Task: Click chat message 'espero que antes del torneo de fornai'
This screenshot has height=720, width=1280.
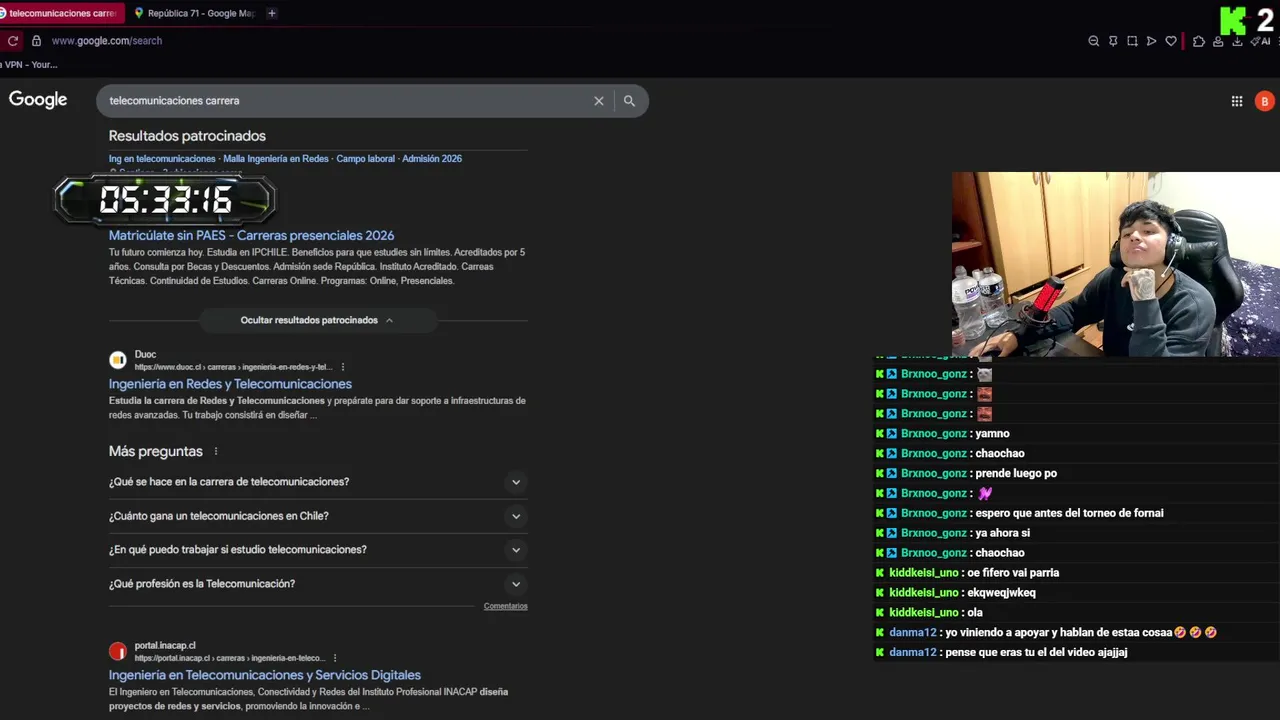Action: [x=1069, y=513]
